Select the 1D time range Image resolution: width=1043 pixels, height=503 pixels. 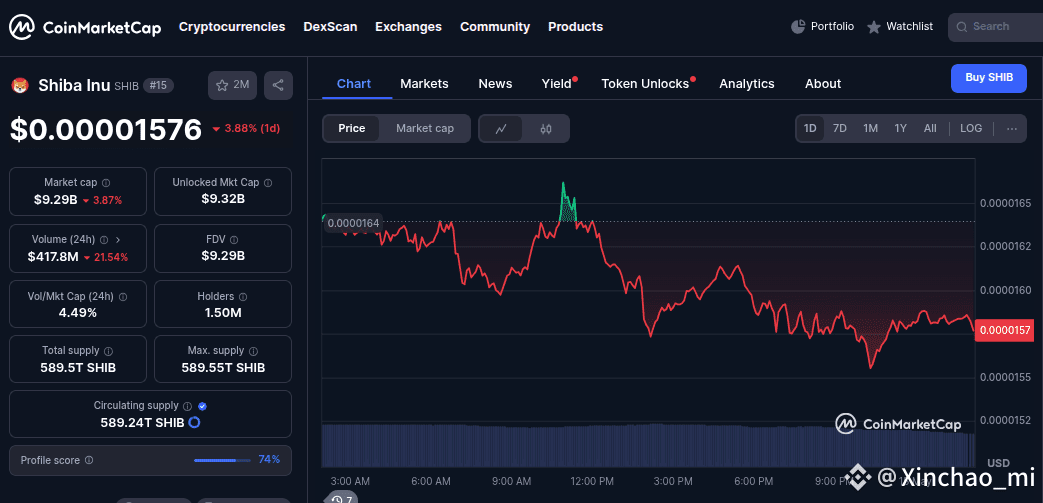pos(810,128)
